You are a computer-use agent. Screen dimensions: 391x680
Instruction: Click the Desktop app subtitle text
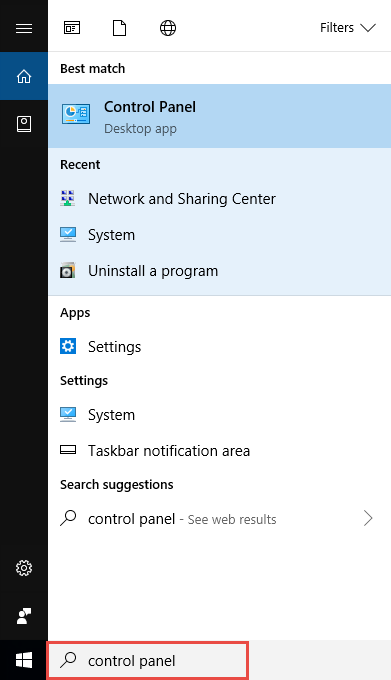coord(140,129)
